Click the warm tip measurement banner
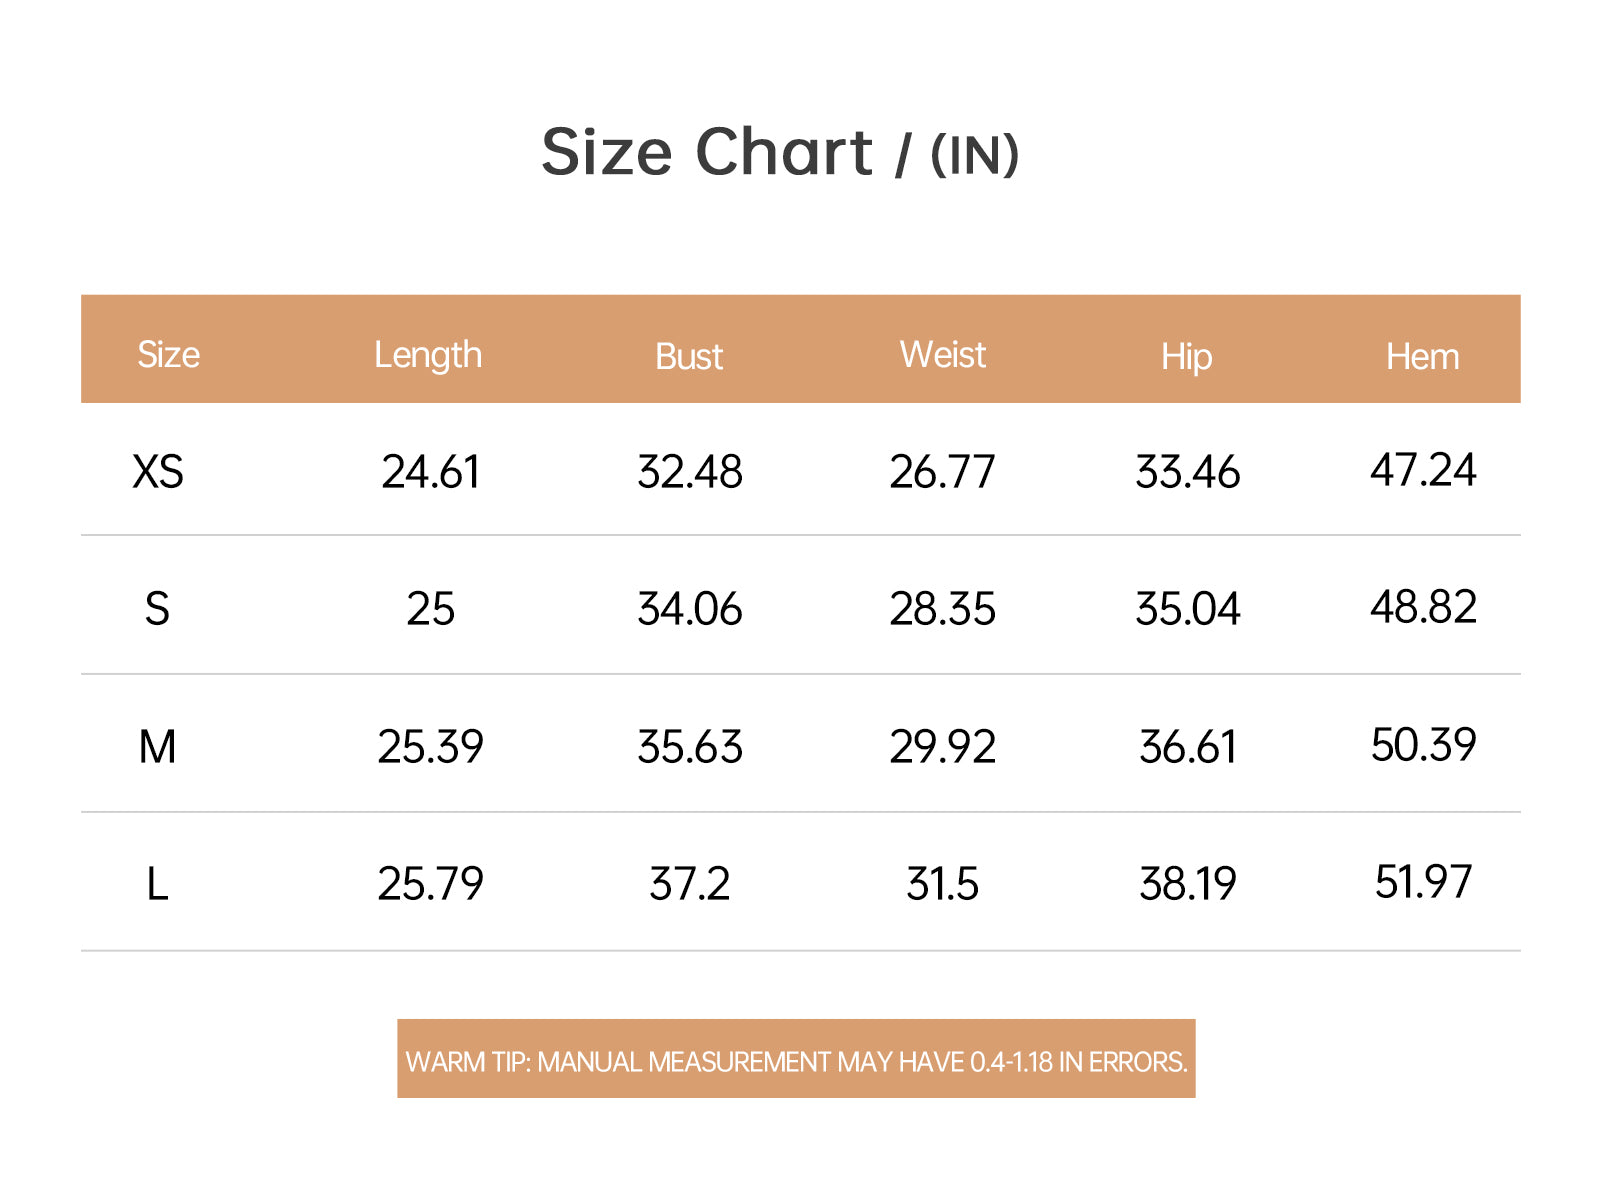This screenshot has height=1200, width=1600. point(796,1059)
